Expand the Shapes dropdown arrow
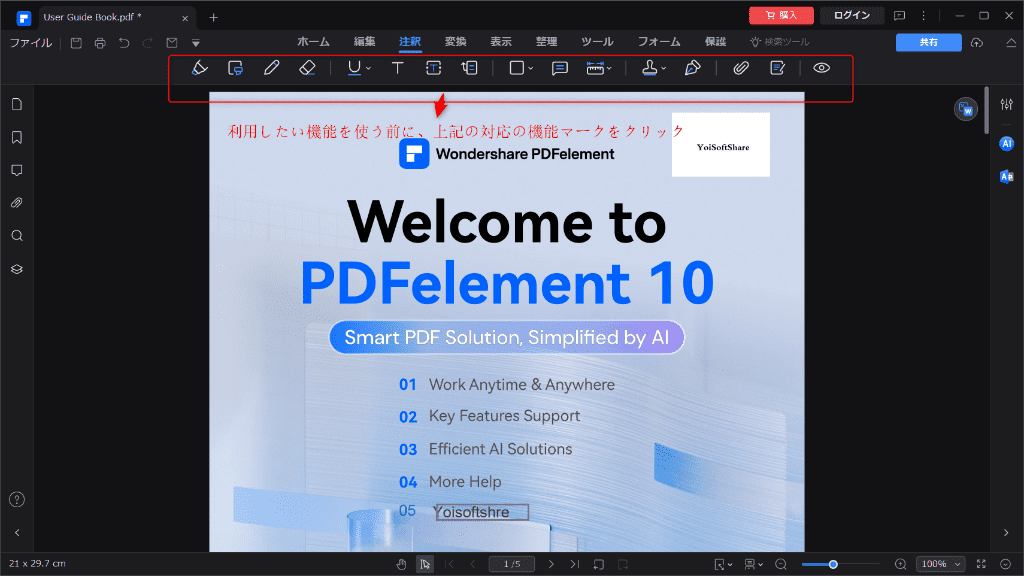Viewport: 1024px width, 576px height. coord(531,69)
